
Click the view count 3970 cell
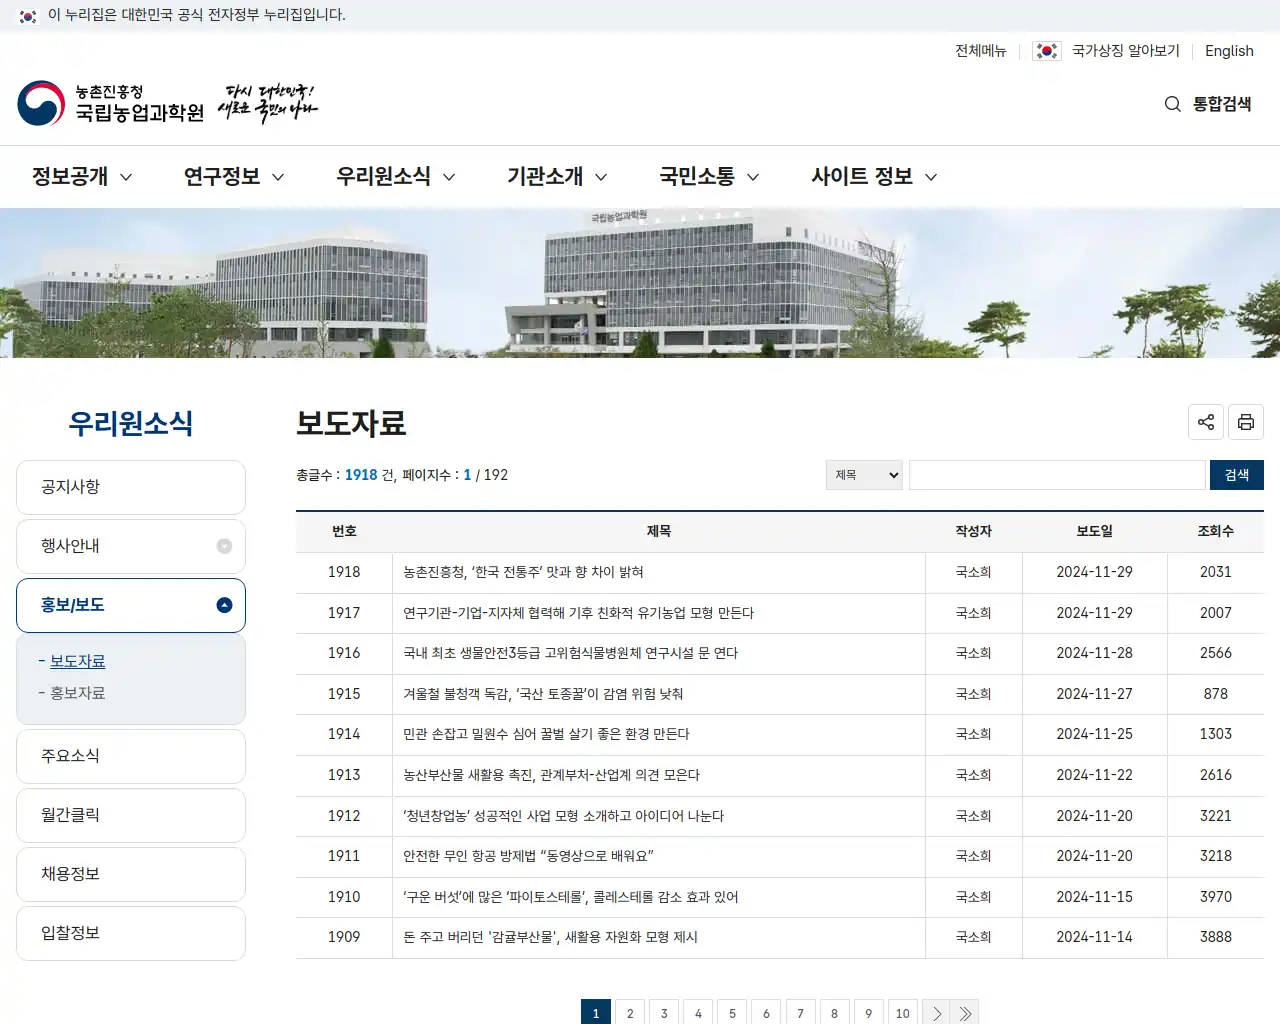(x=1215, y=897)
